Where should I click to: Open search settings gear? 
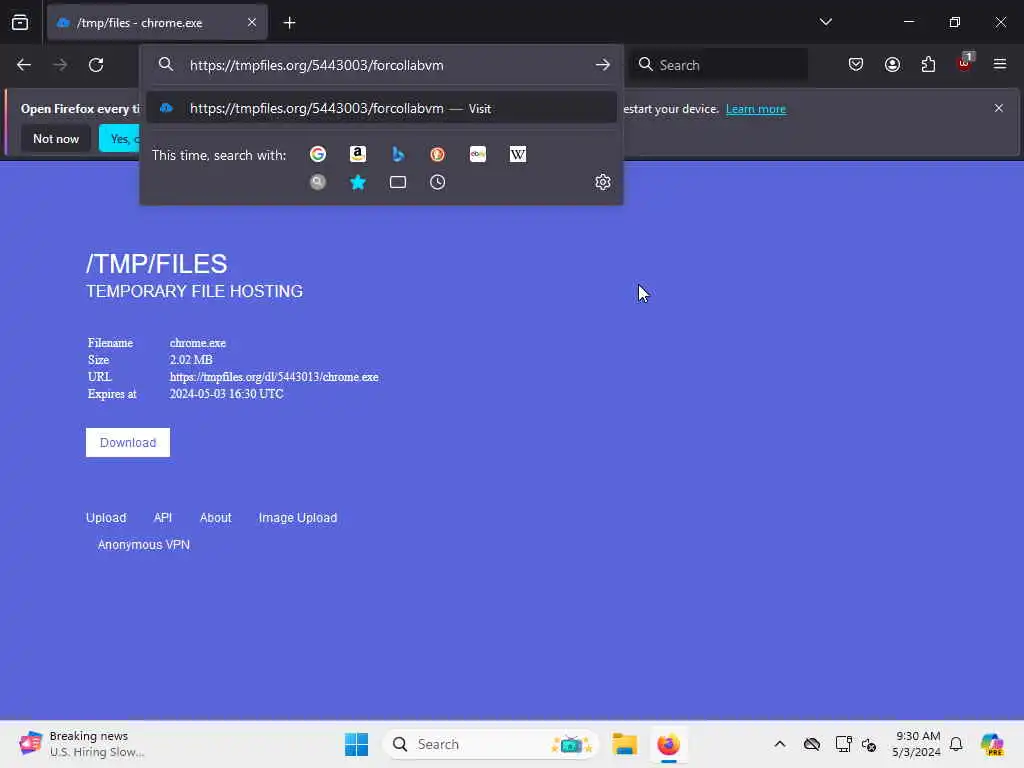tap(603, 182)
